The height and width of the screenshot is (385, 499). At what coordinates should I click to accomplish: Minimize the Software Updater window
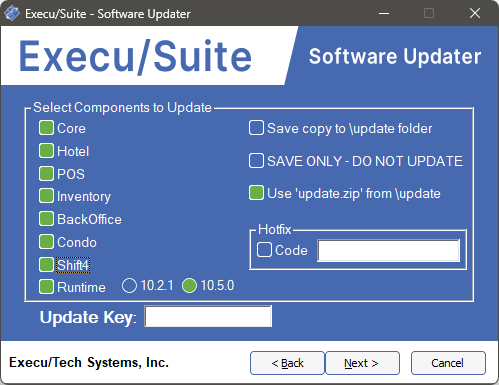384,13
